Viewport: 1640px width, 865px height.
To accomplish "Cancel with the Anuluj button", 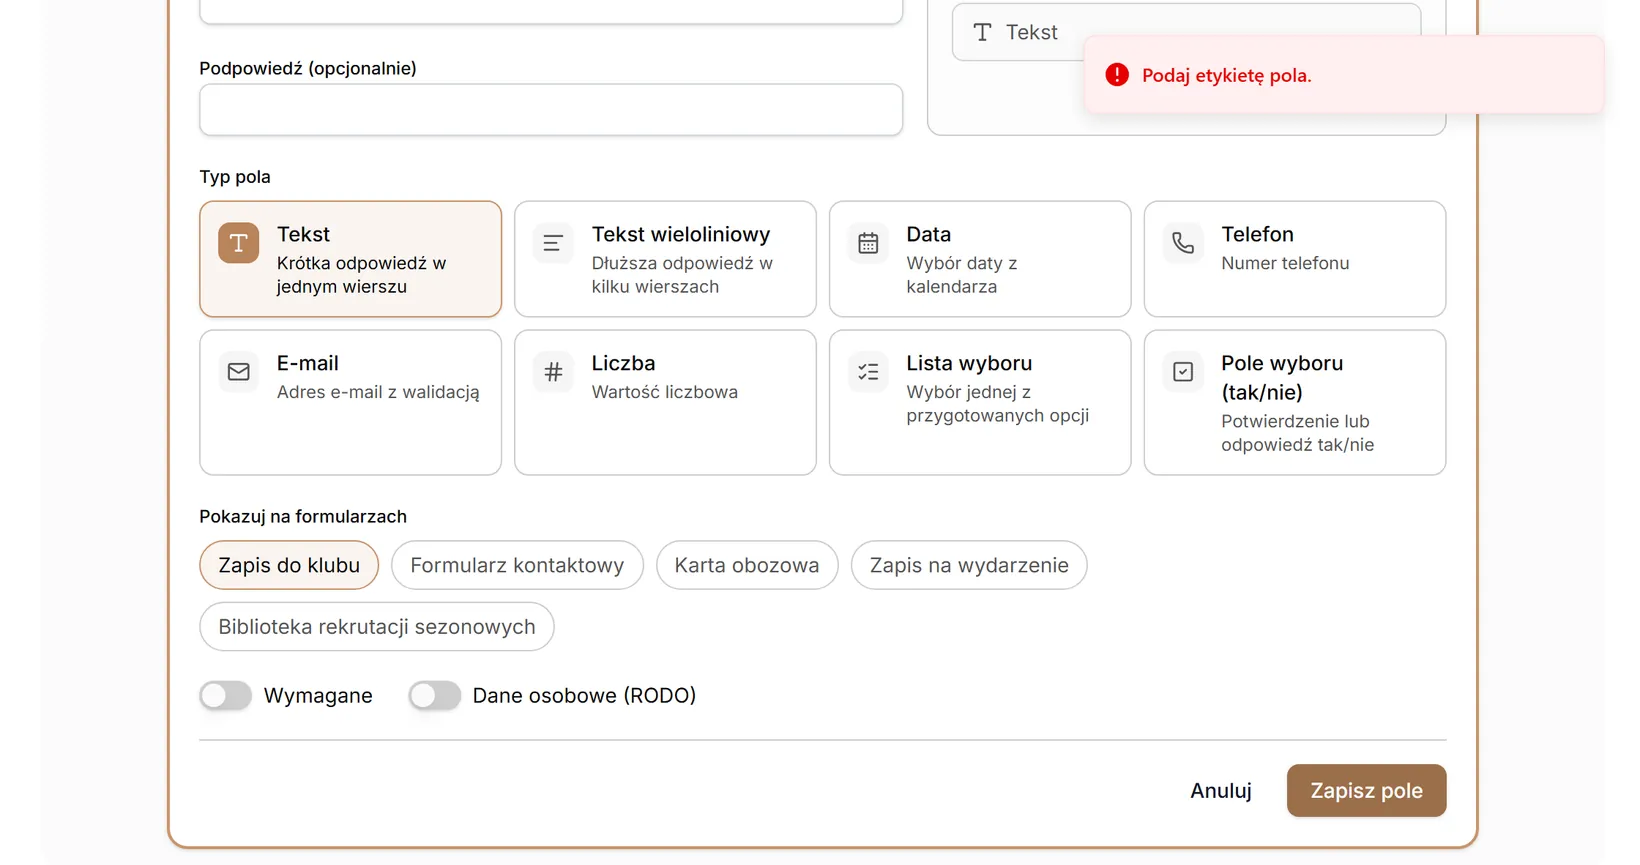I will [1221, 791].
